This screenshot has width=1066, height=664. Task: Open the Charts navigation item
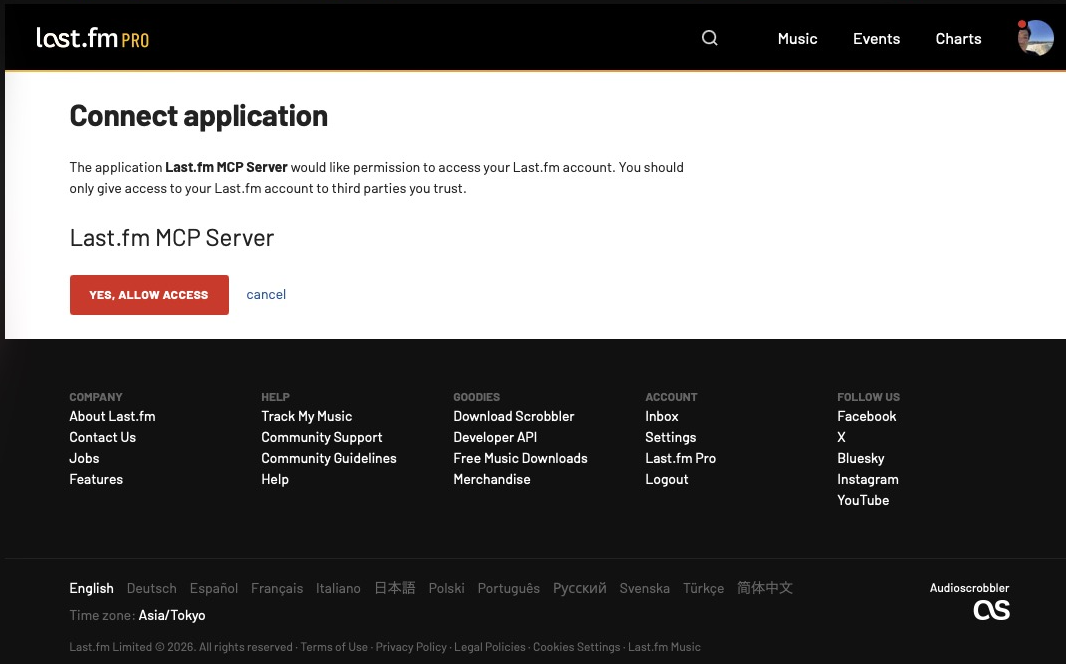coord(958,39)
